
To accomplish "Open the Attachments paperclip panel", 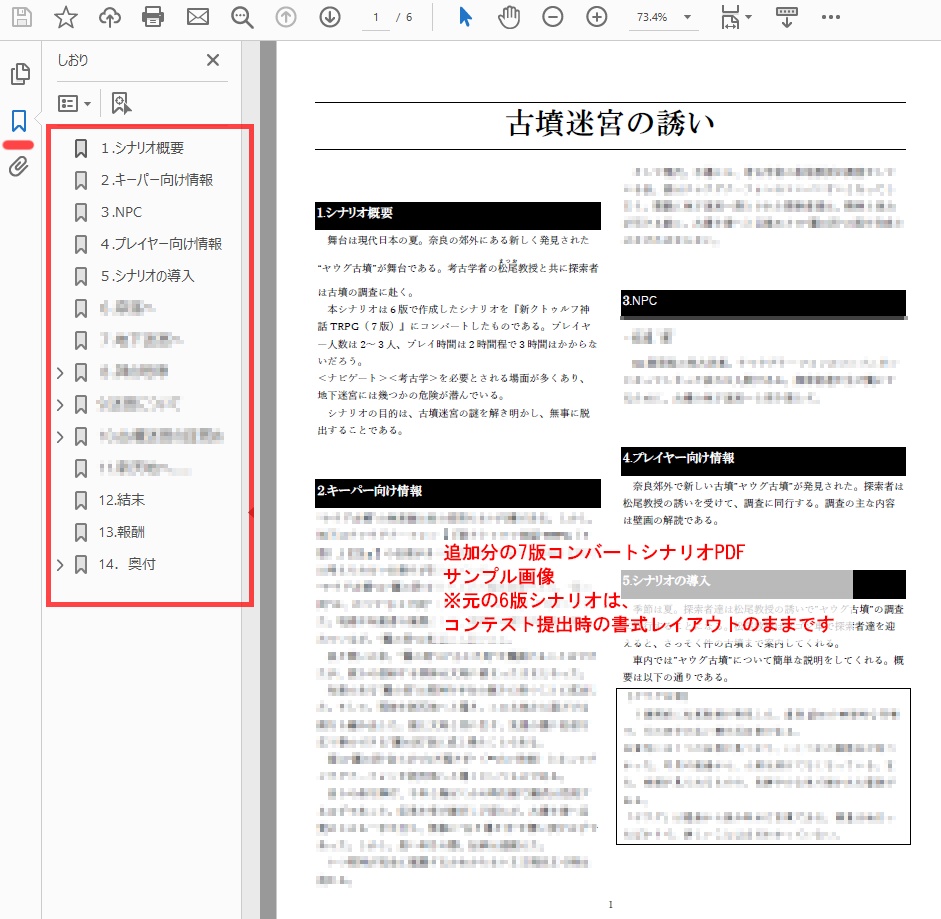I will pos(21,166).
